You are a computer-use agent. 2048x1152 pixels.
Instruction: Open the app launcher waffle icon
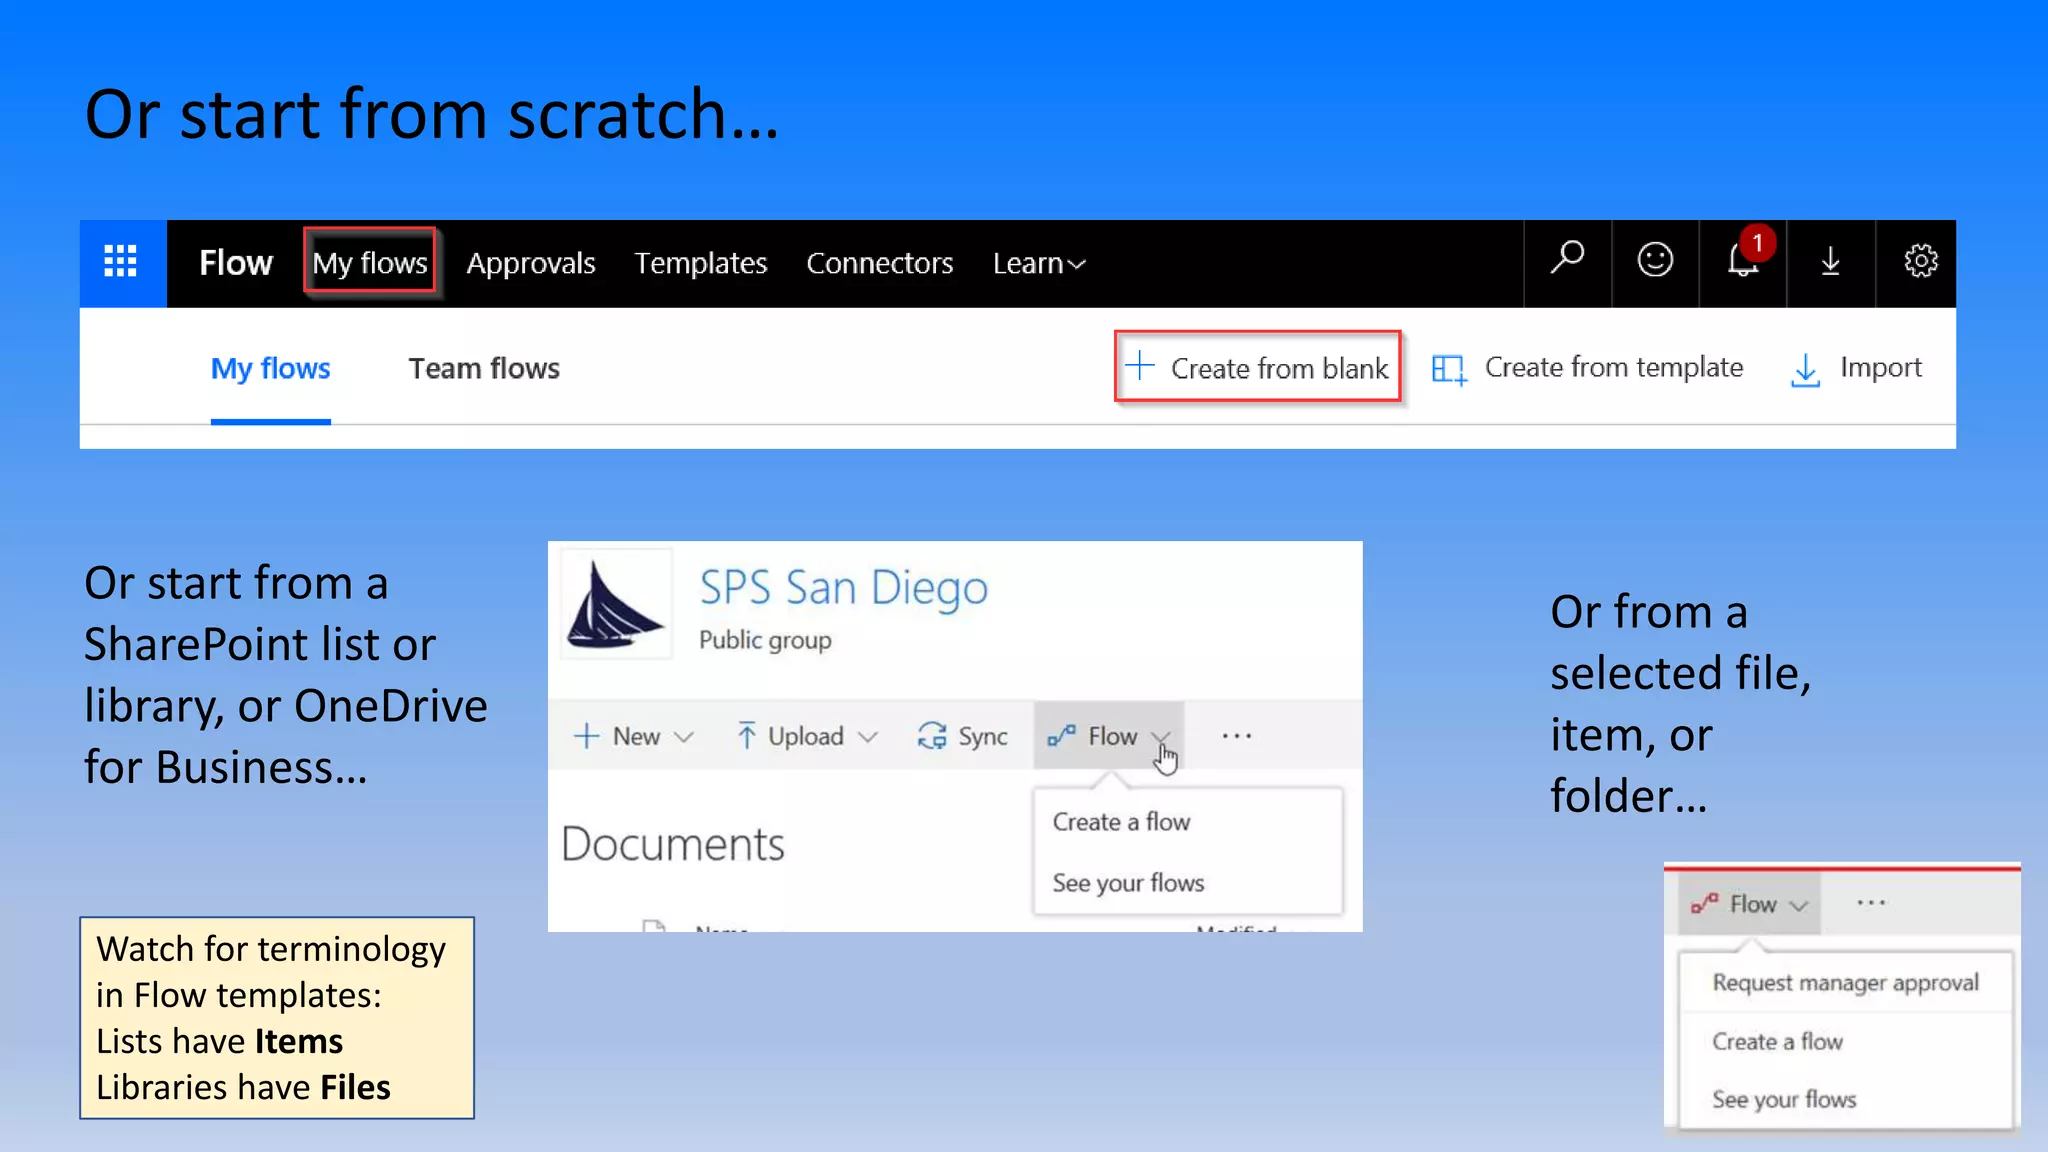pos(121,262)
